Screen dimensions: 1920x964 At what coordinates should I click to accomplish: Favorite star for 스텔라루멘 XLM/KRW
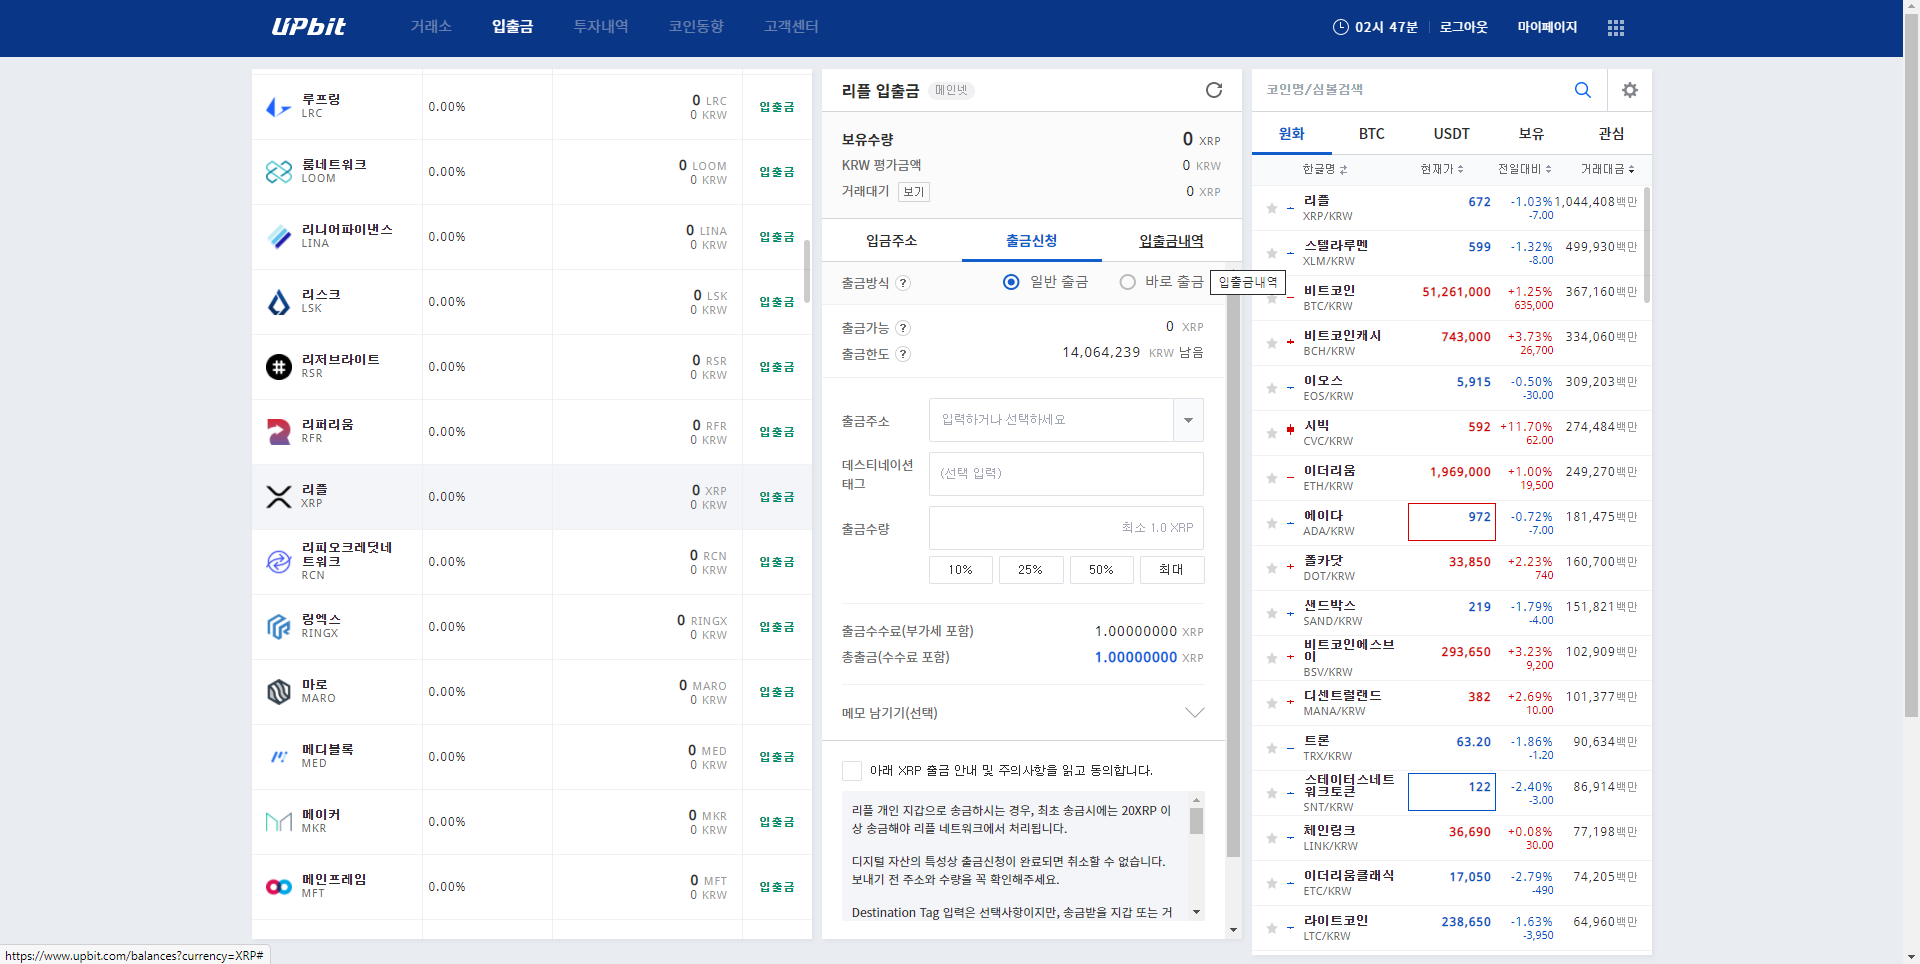tap(1272, 253)
